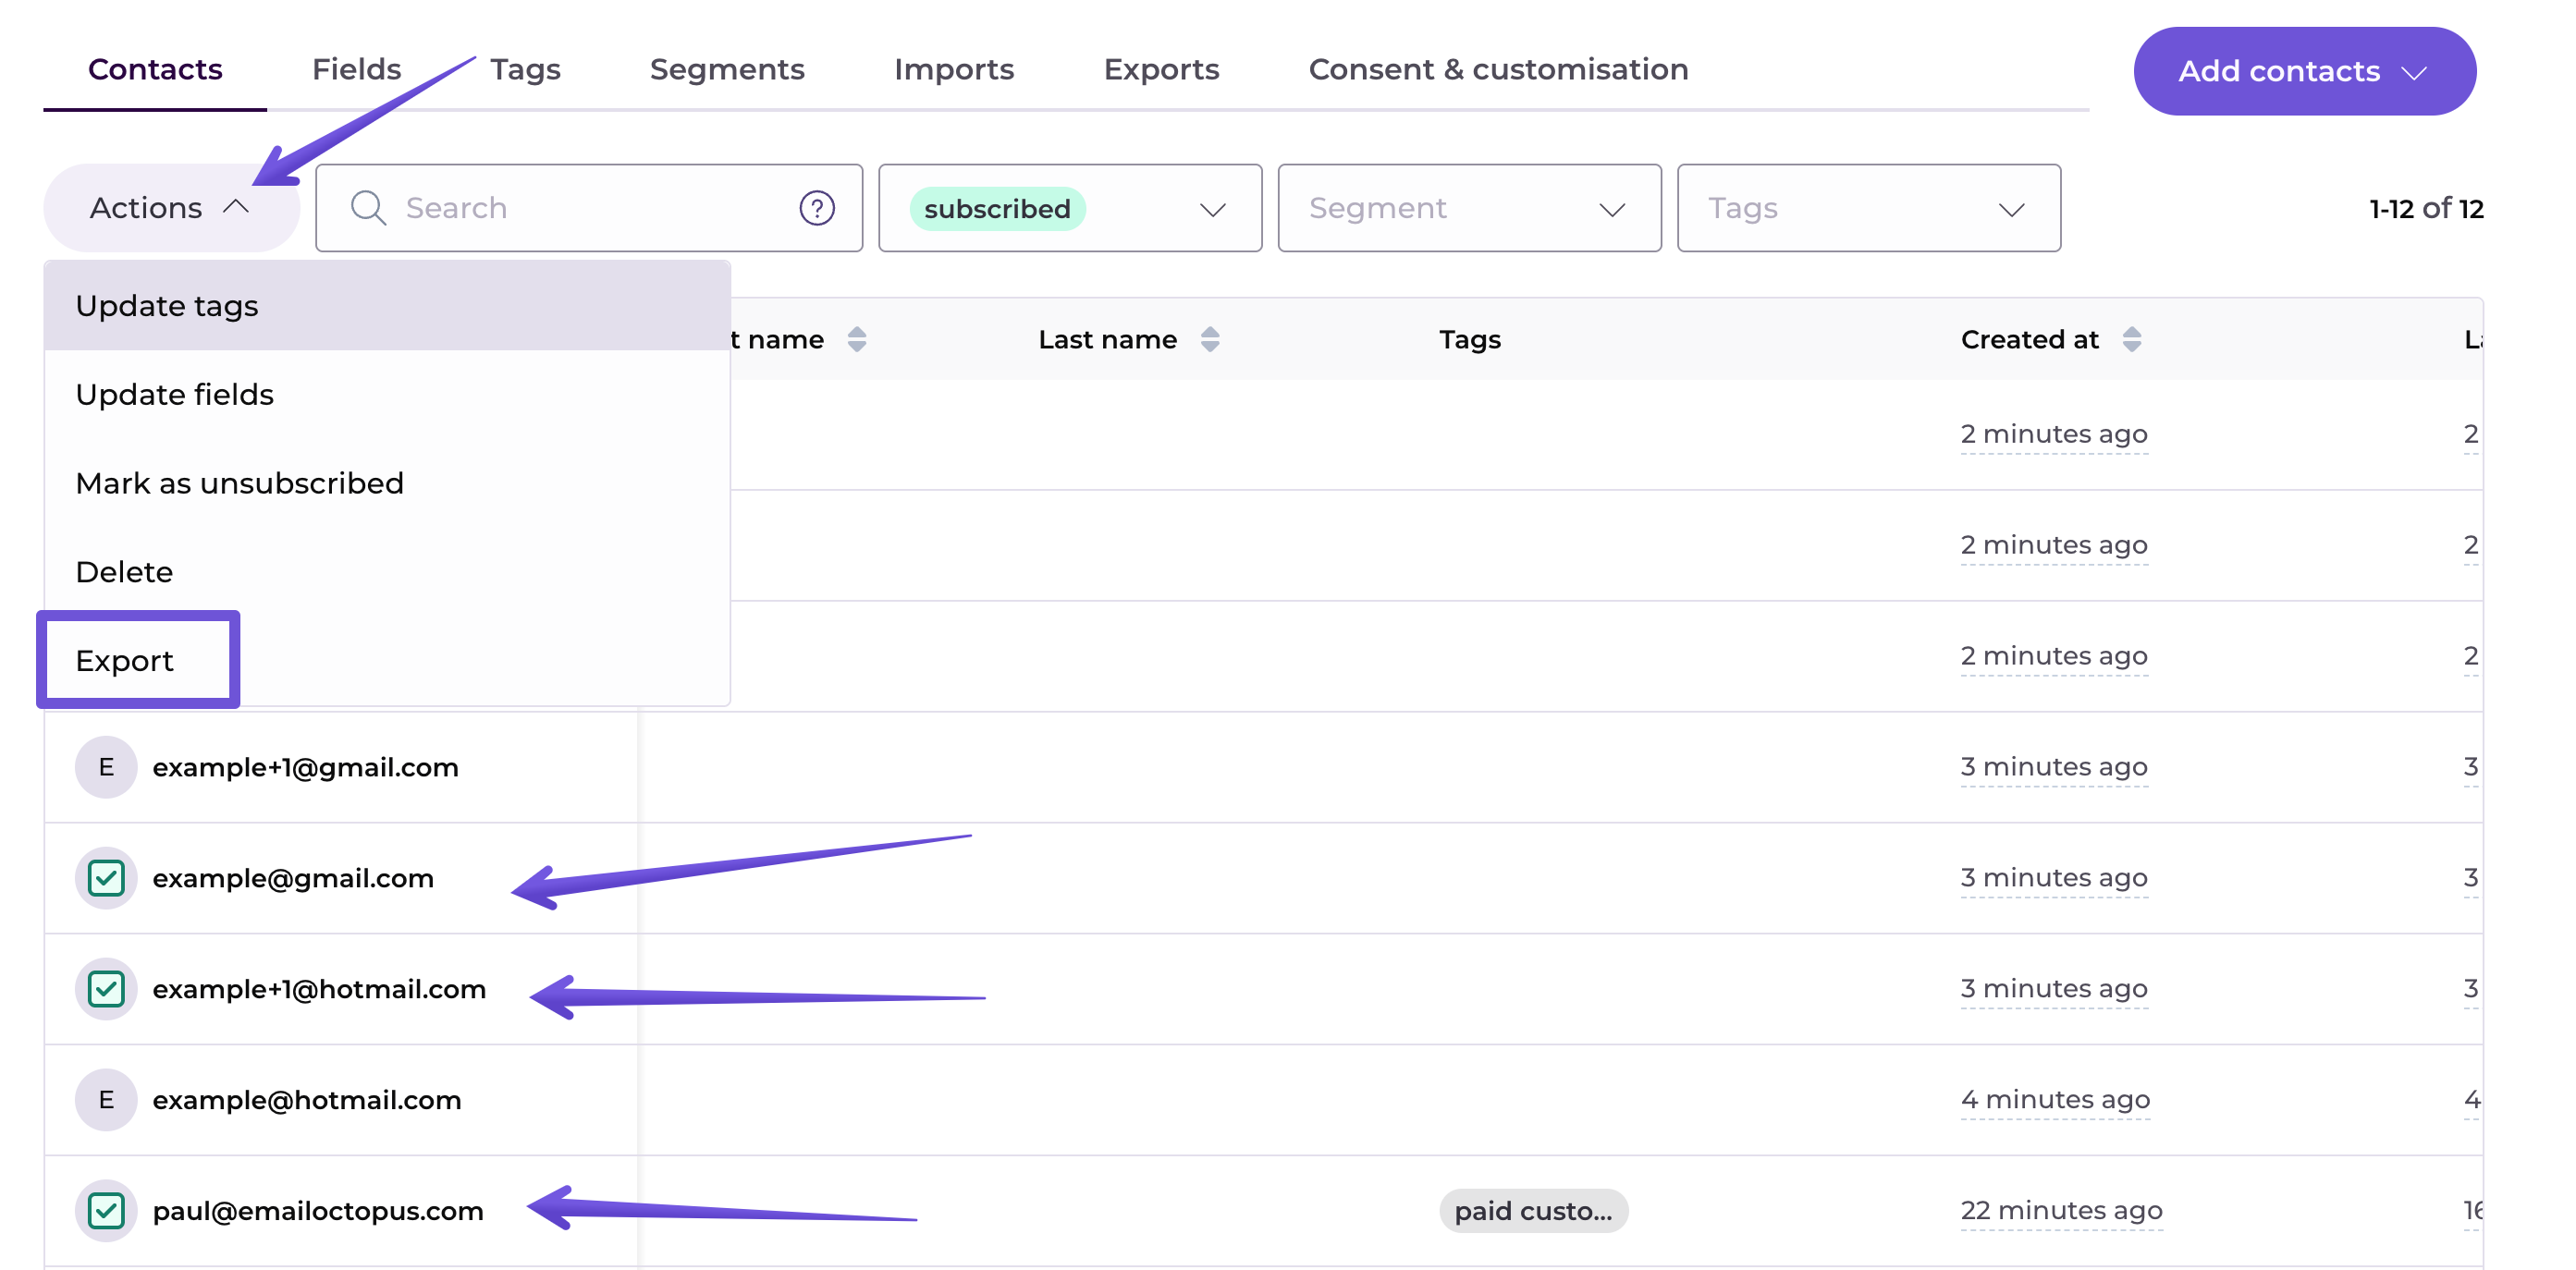Screen dimensions: 2576x1270
Task: Click the paid customer tag badge
Action: pos(1532,1210)
